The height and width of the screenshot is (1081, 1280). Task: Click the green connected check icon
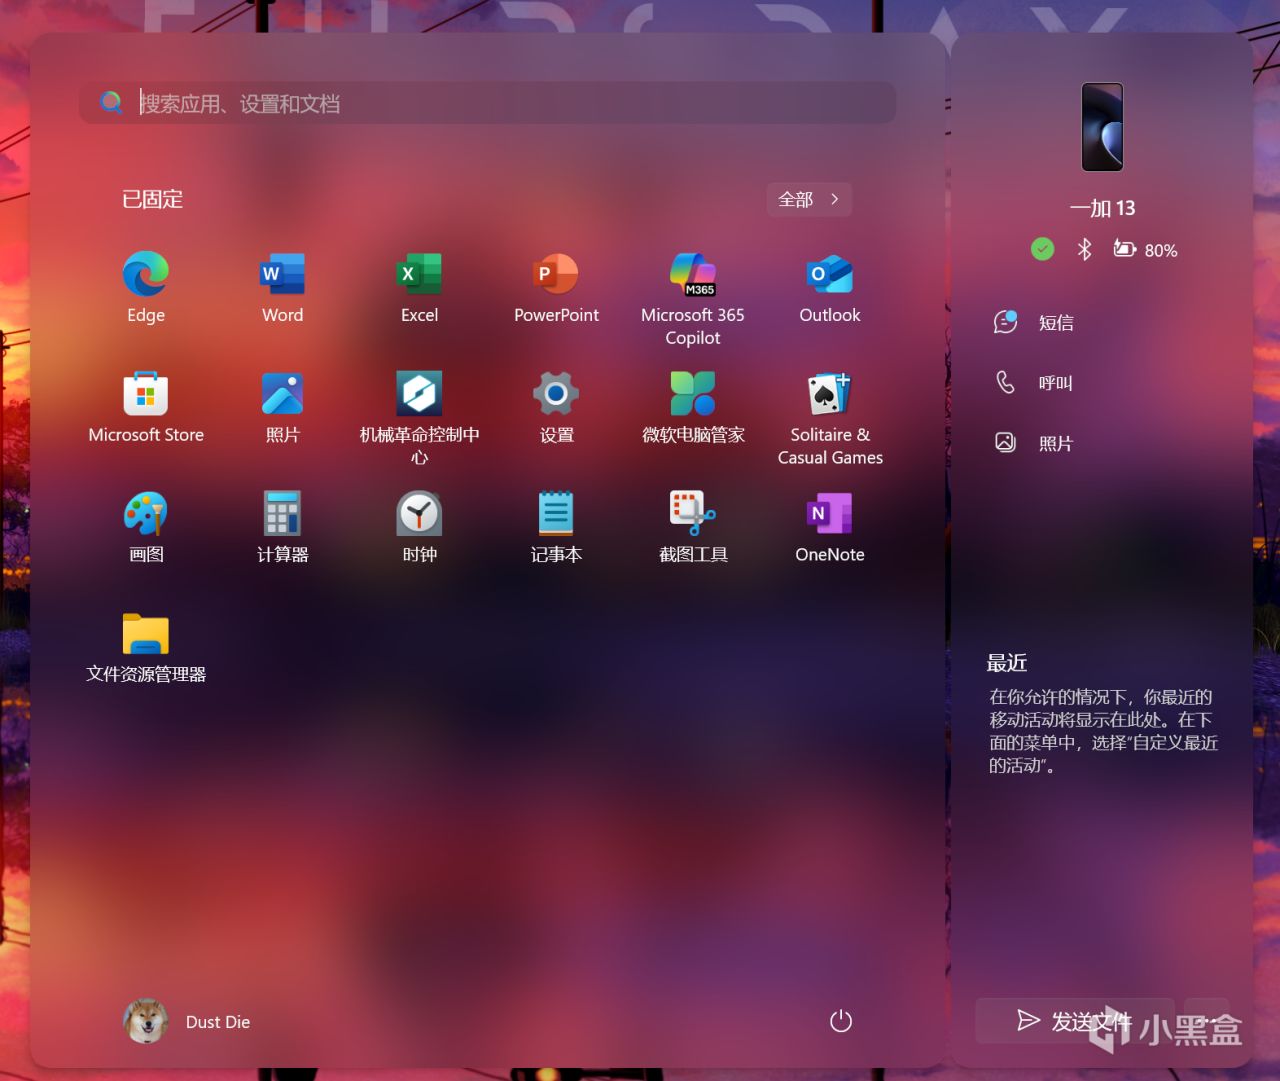pos(1042,249)
